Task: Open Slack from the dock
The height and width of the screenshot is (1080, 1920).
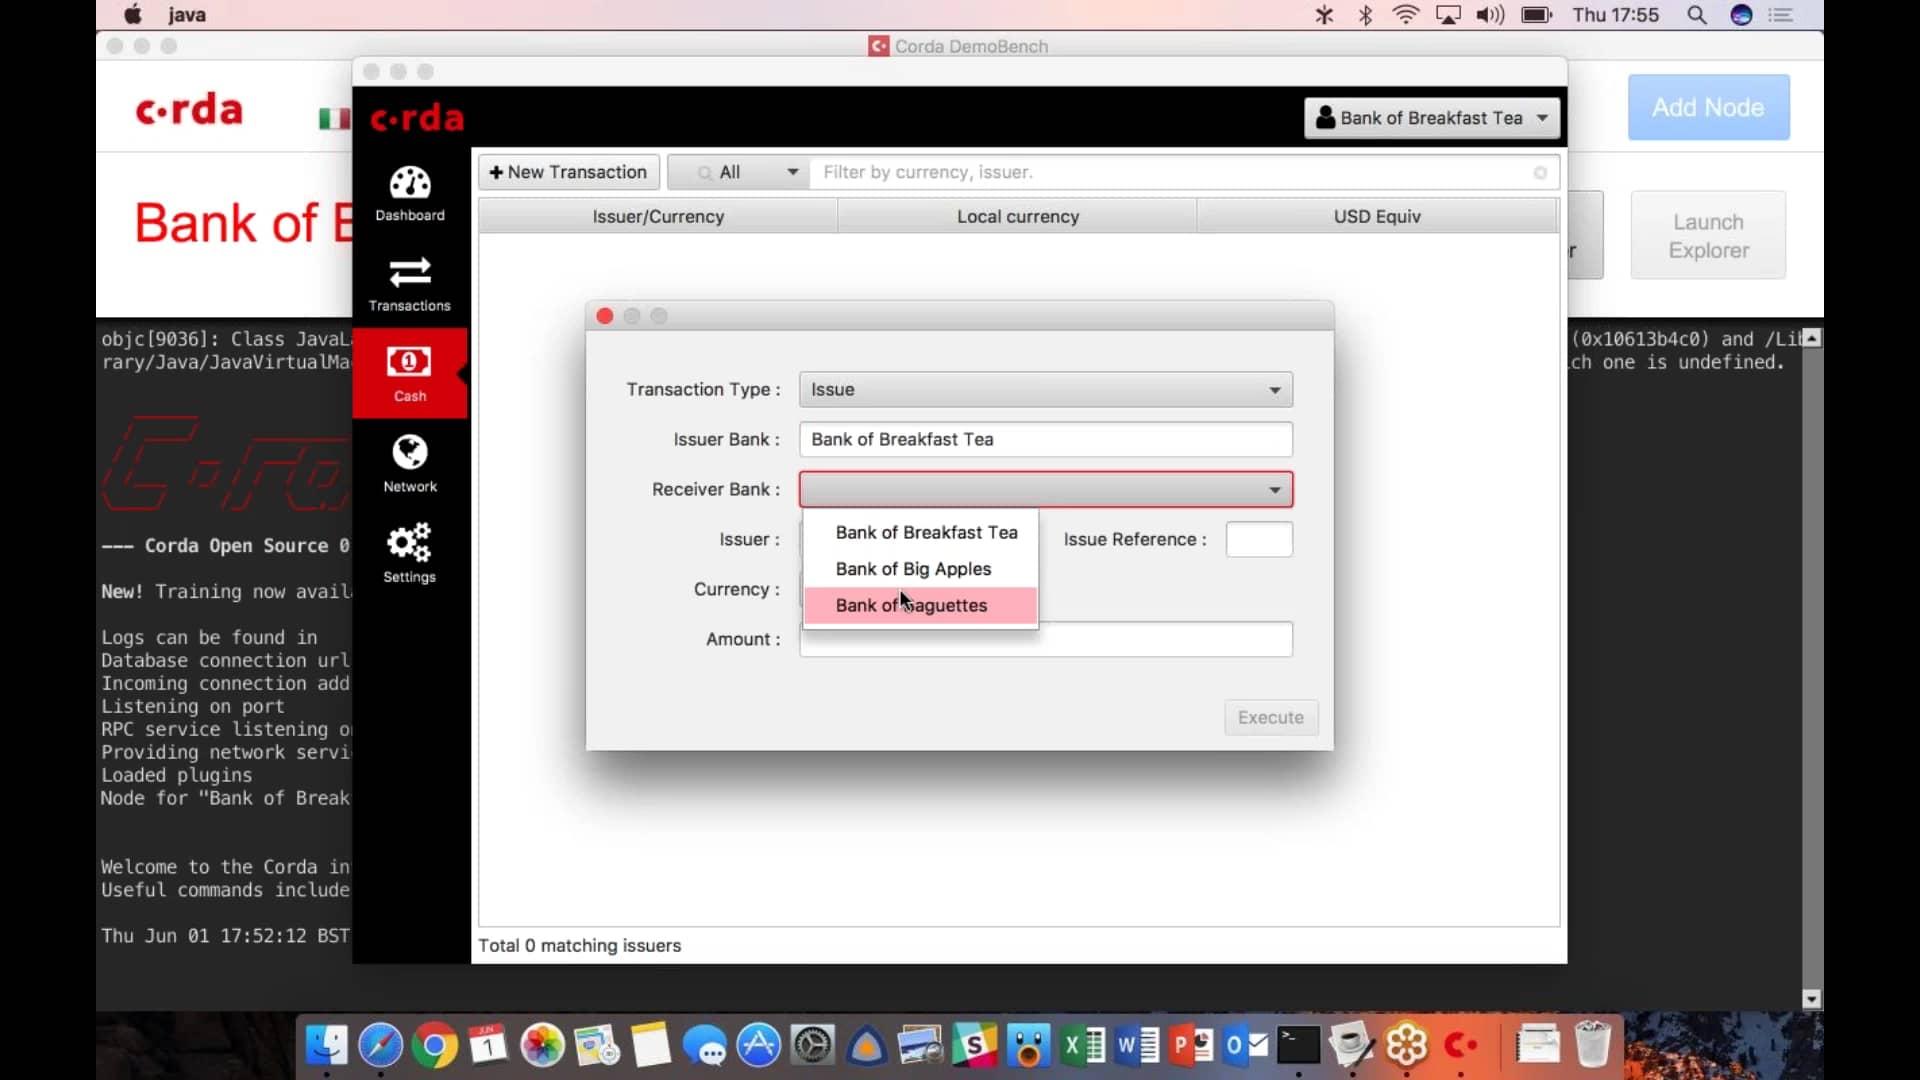Action: pos(975,1046)
